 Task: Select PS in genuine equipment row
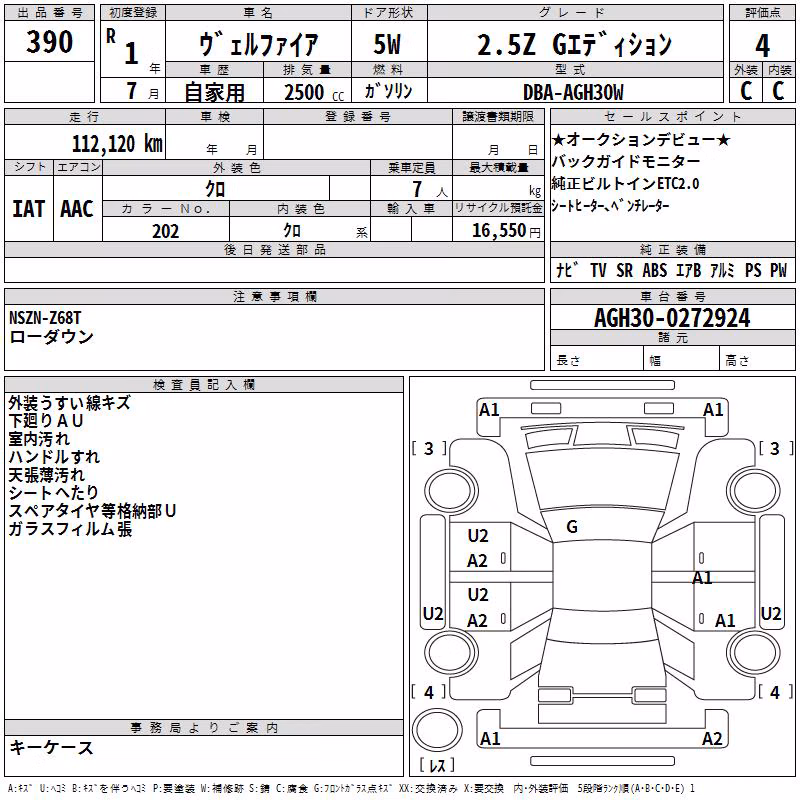point(753,270)
